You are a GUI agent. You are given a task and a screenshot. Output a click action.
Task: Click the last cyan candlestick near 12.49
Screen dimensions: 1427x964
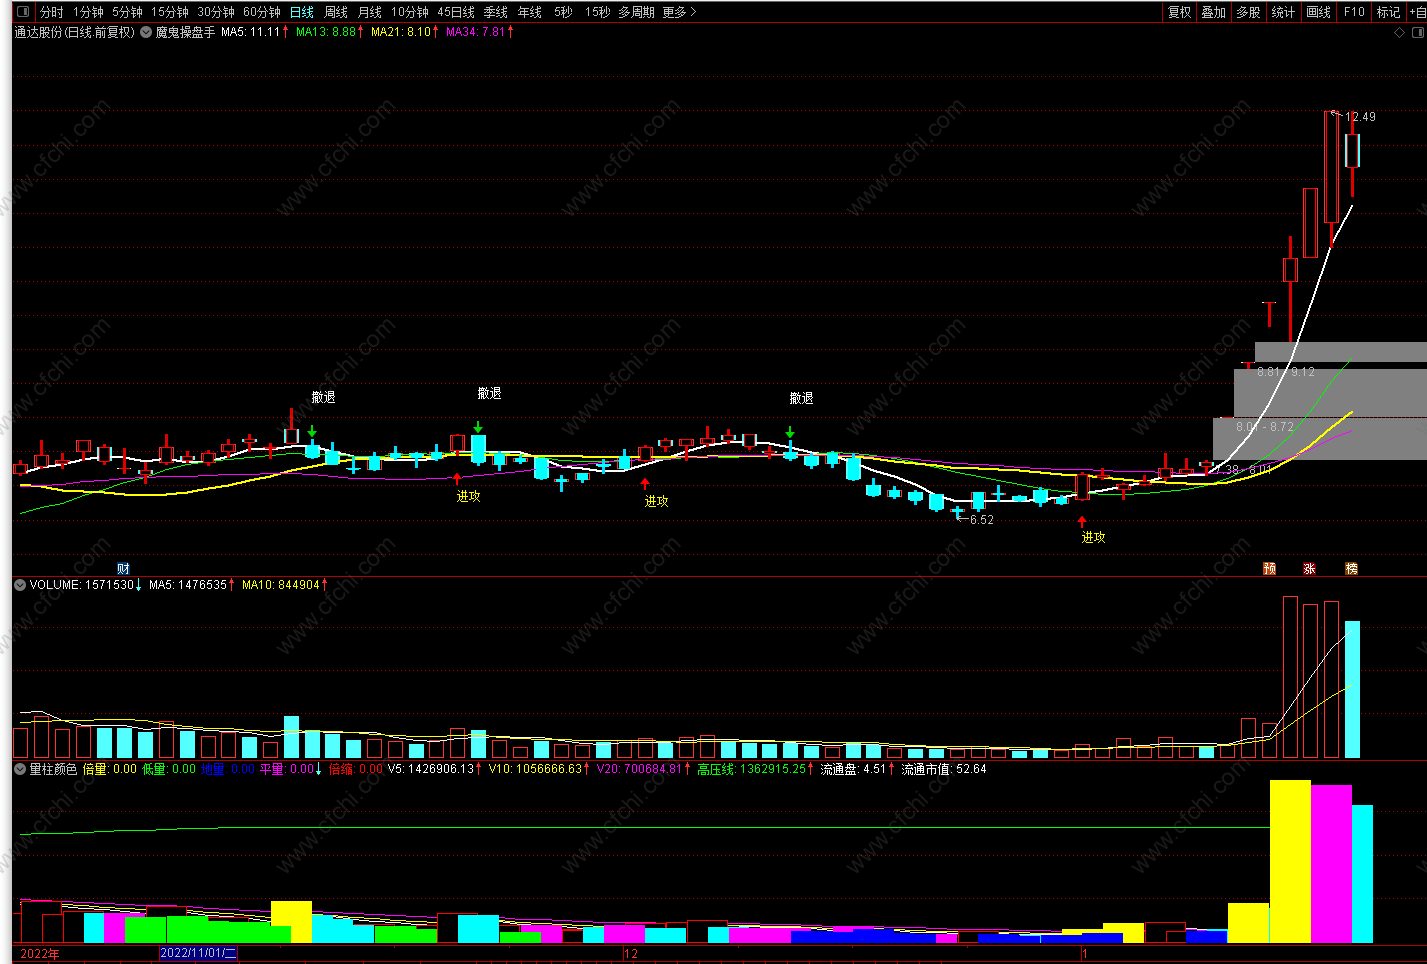click(x=1352, y=151)
